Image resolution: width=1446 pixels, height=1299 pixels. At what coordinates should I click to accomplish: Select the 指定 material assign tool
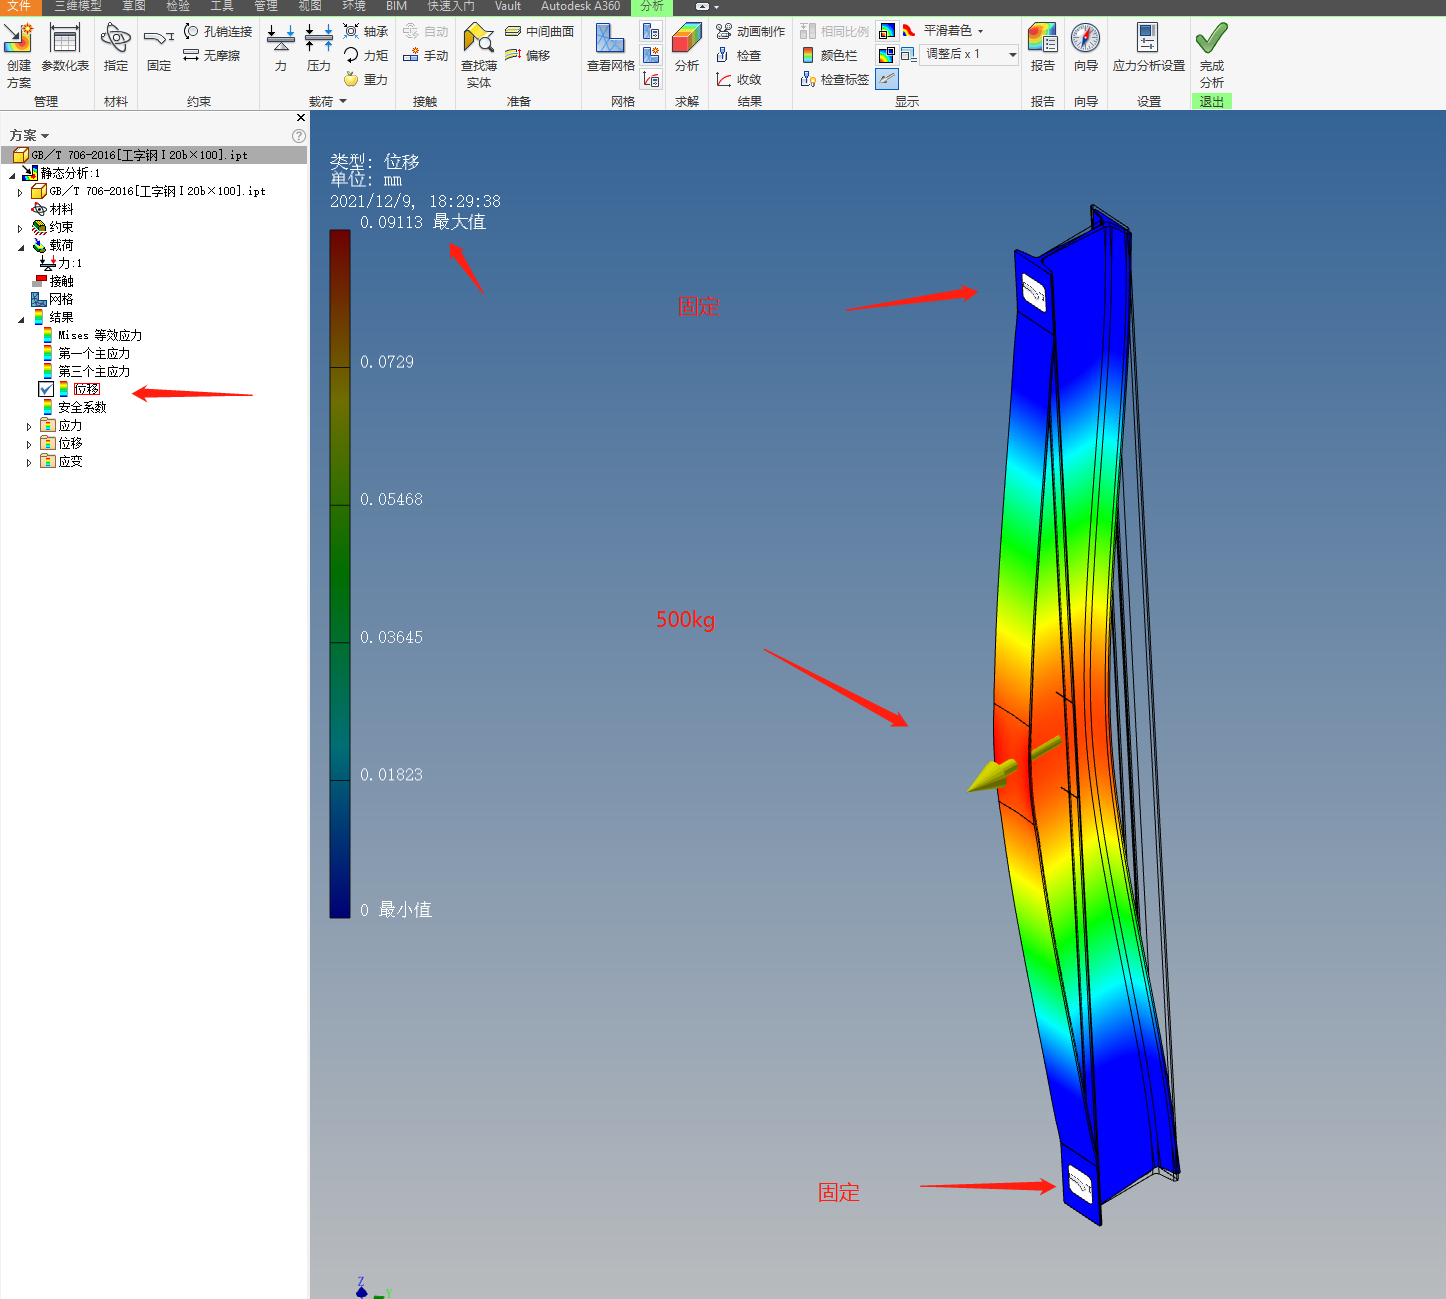point(116,48)
